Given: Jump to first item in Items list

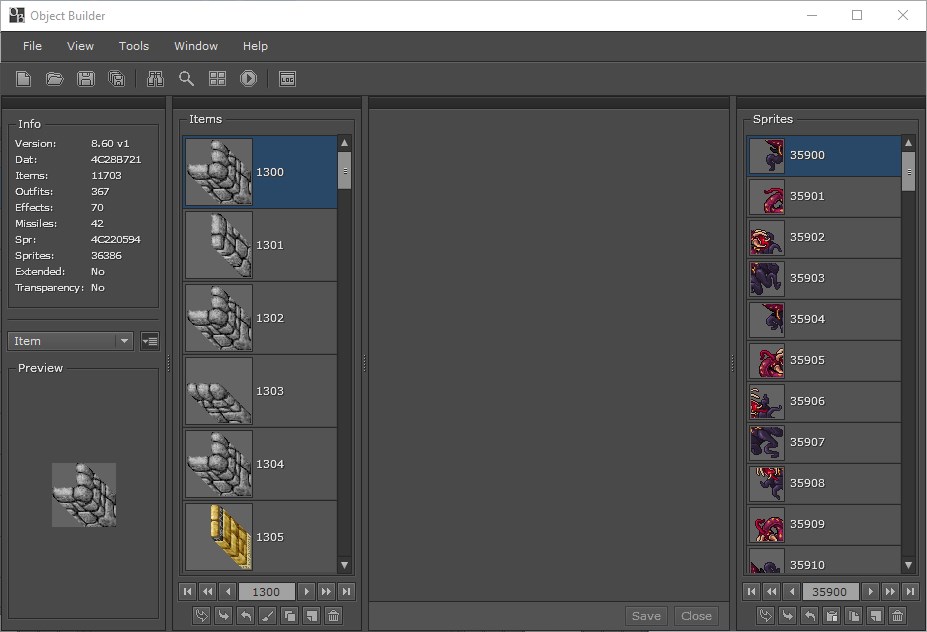Looking at the screenshot, I should (x=187, y=592).
